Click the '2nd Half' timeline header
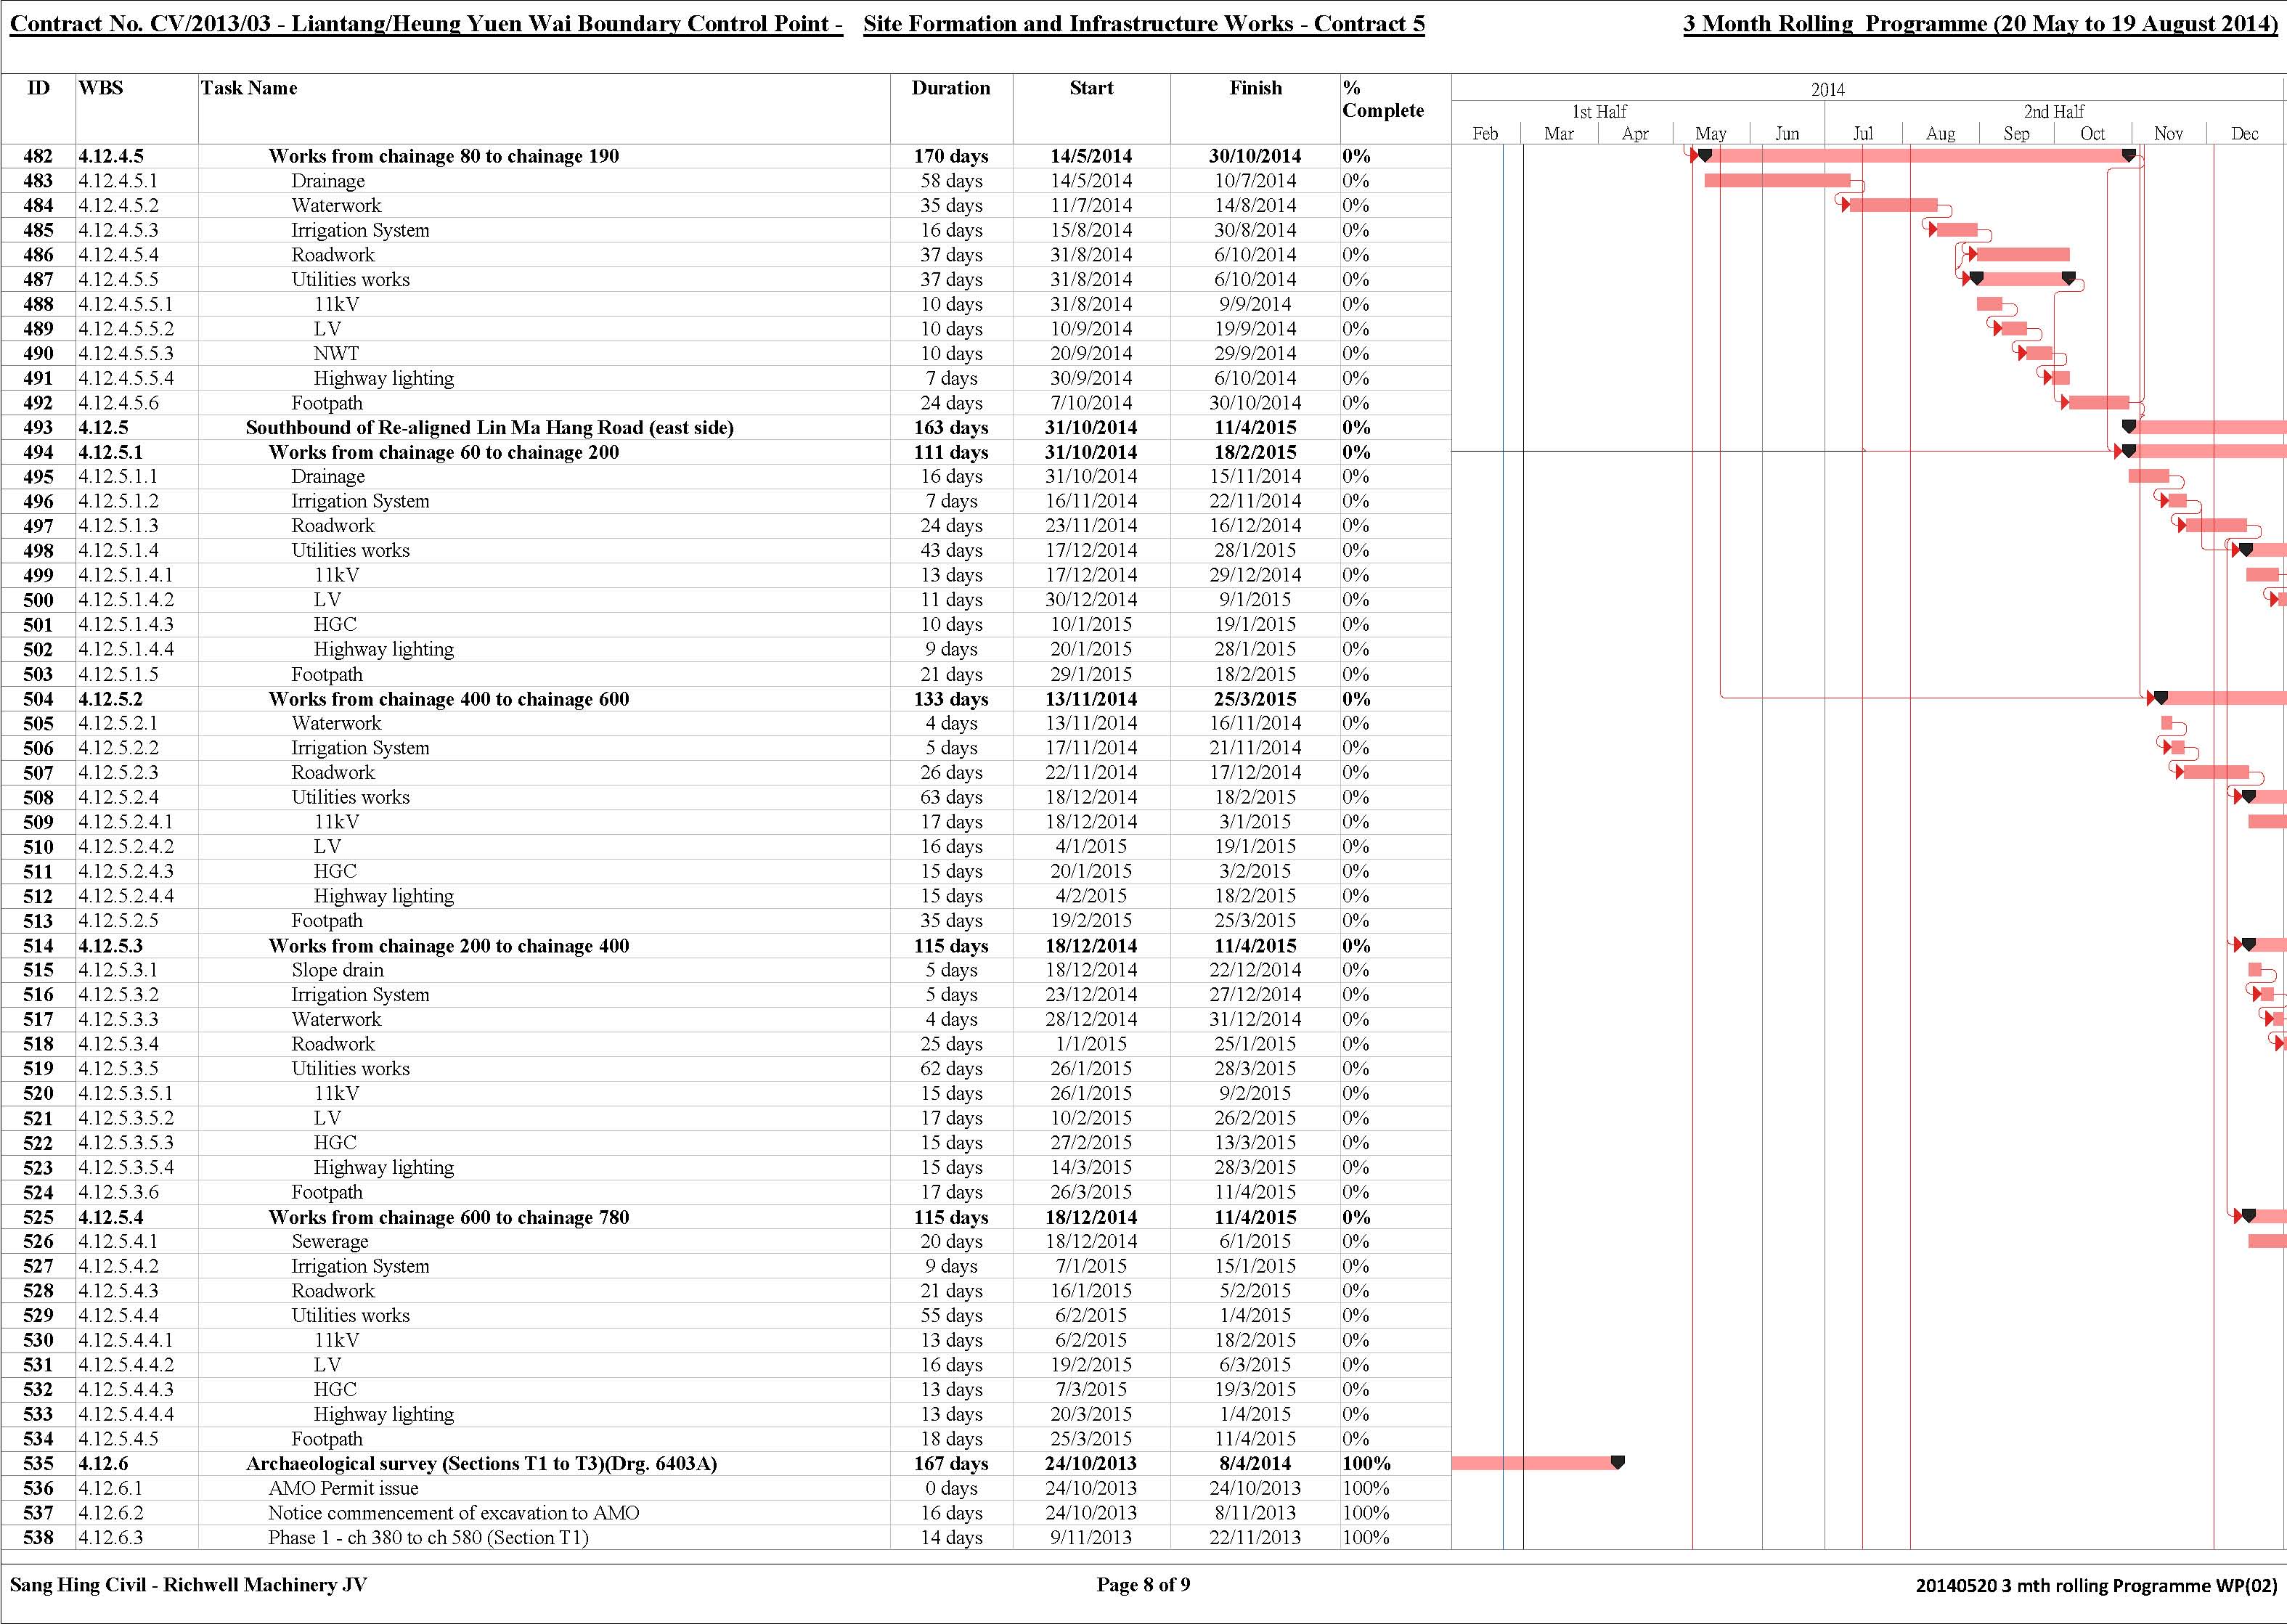 tap(2054, 112)
